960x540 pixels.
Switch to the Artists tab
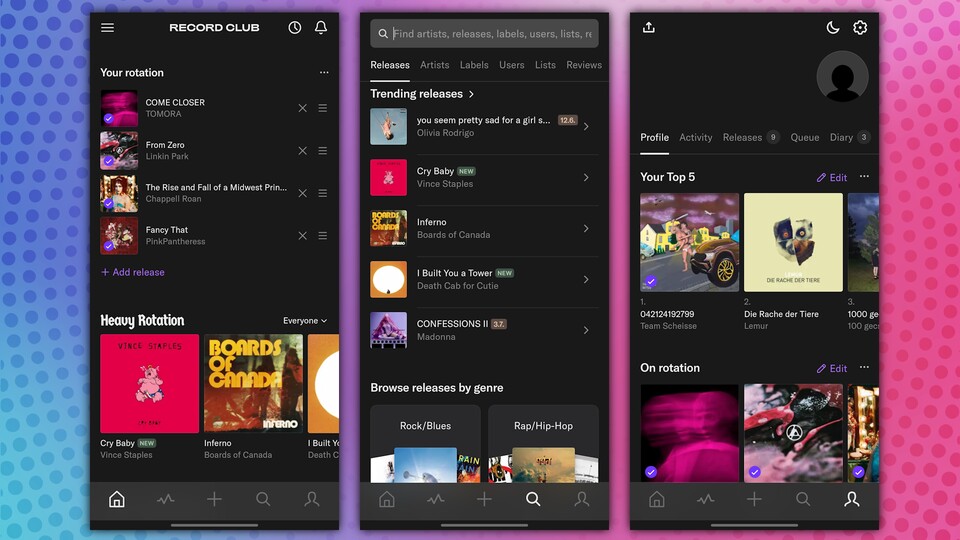pyautogui.click(x=435, y=65)
